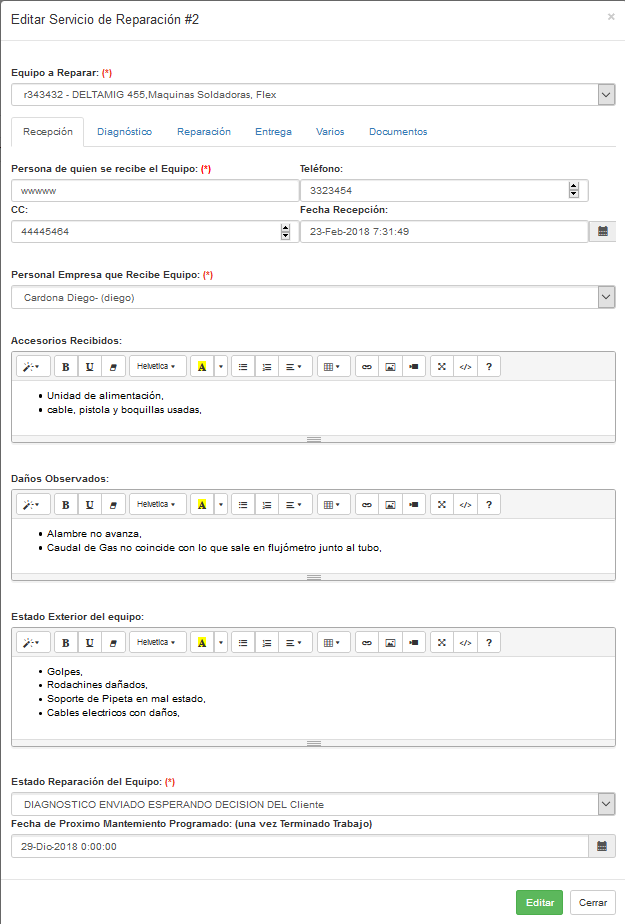Screen dimensions: 625x924
Task: Open the Documentos tab
Action: [x=397, y=132]
